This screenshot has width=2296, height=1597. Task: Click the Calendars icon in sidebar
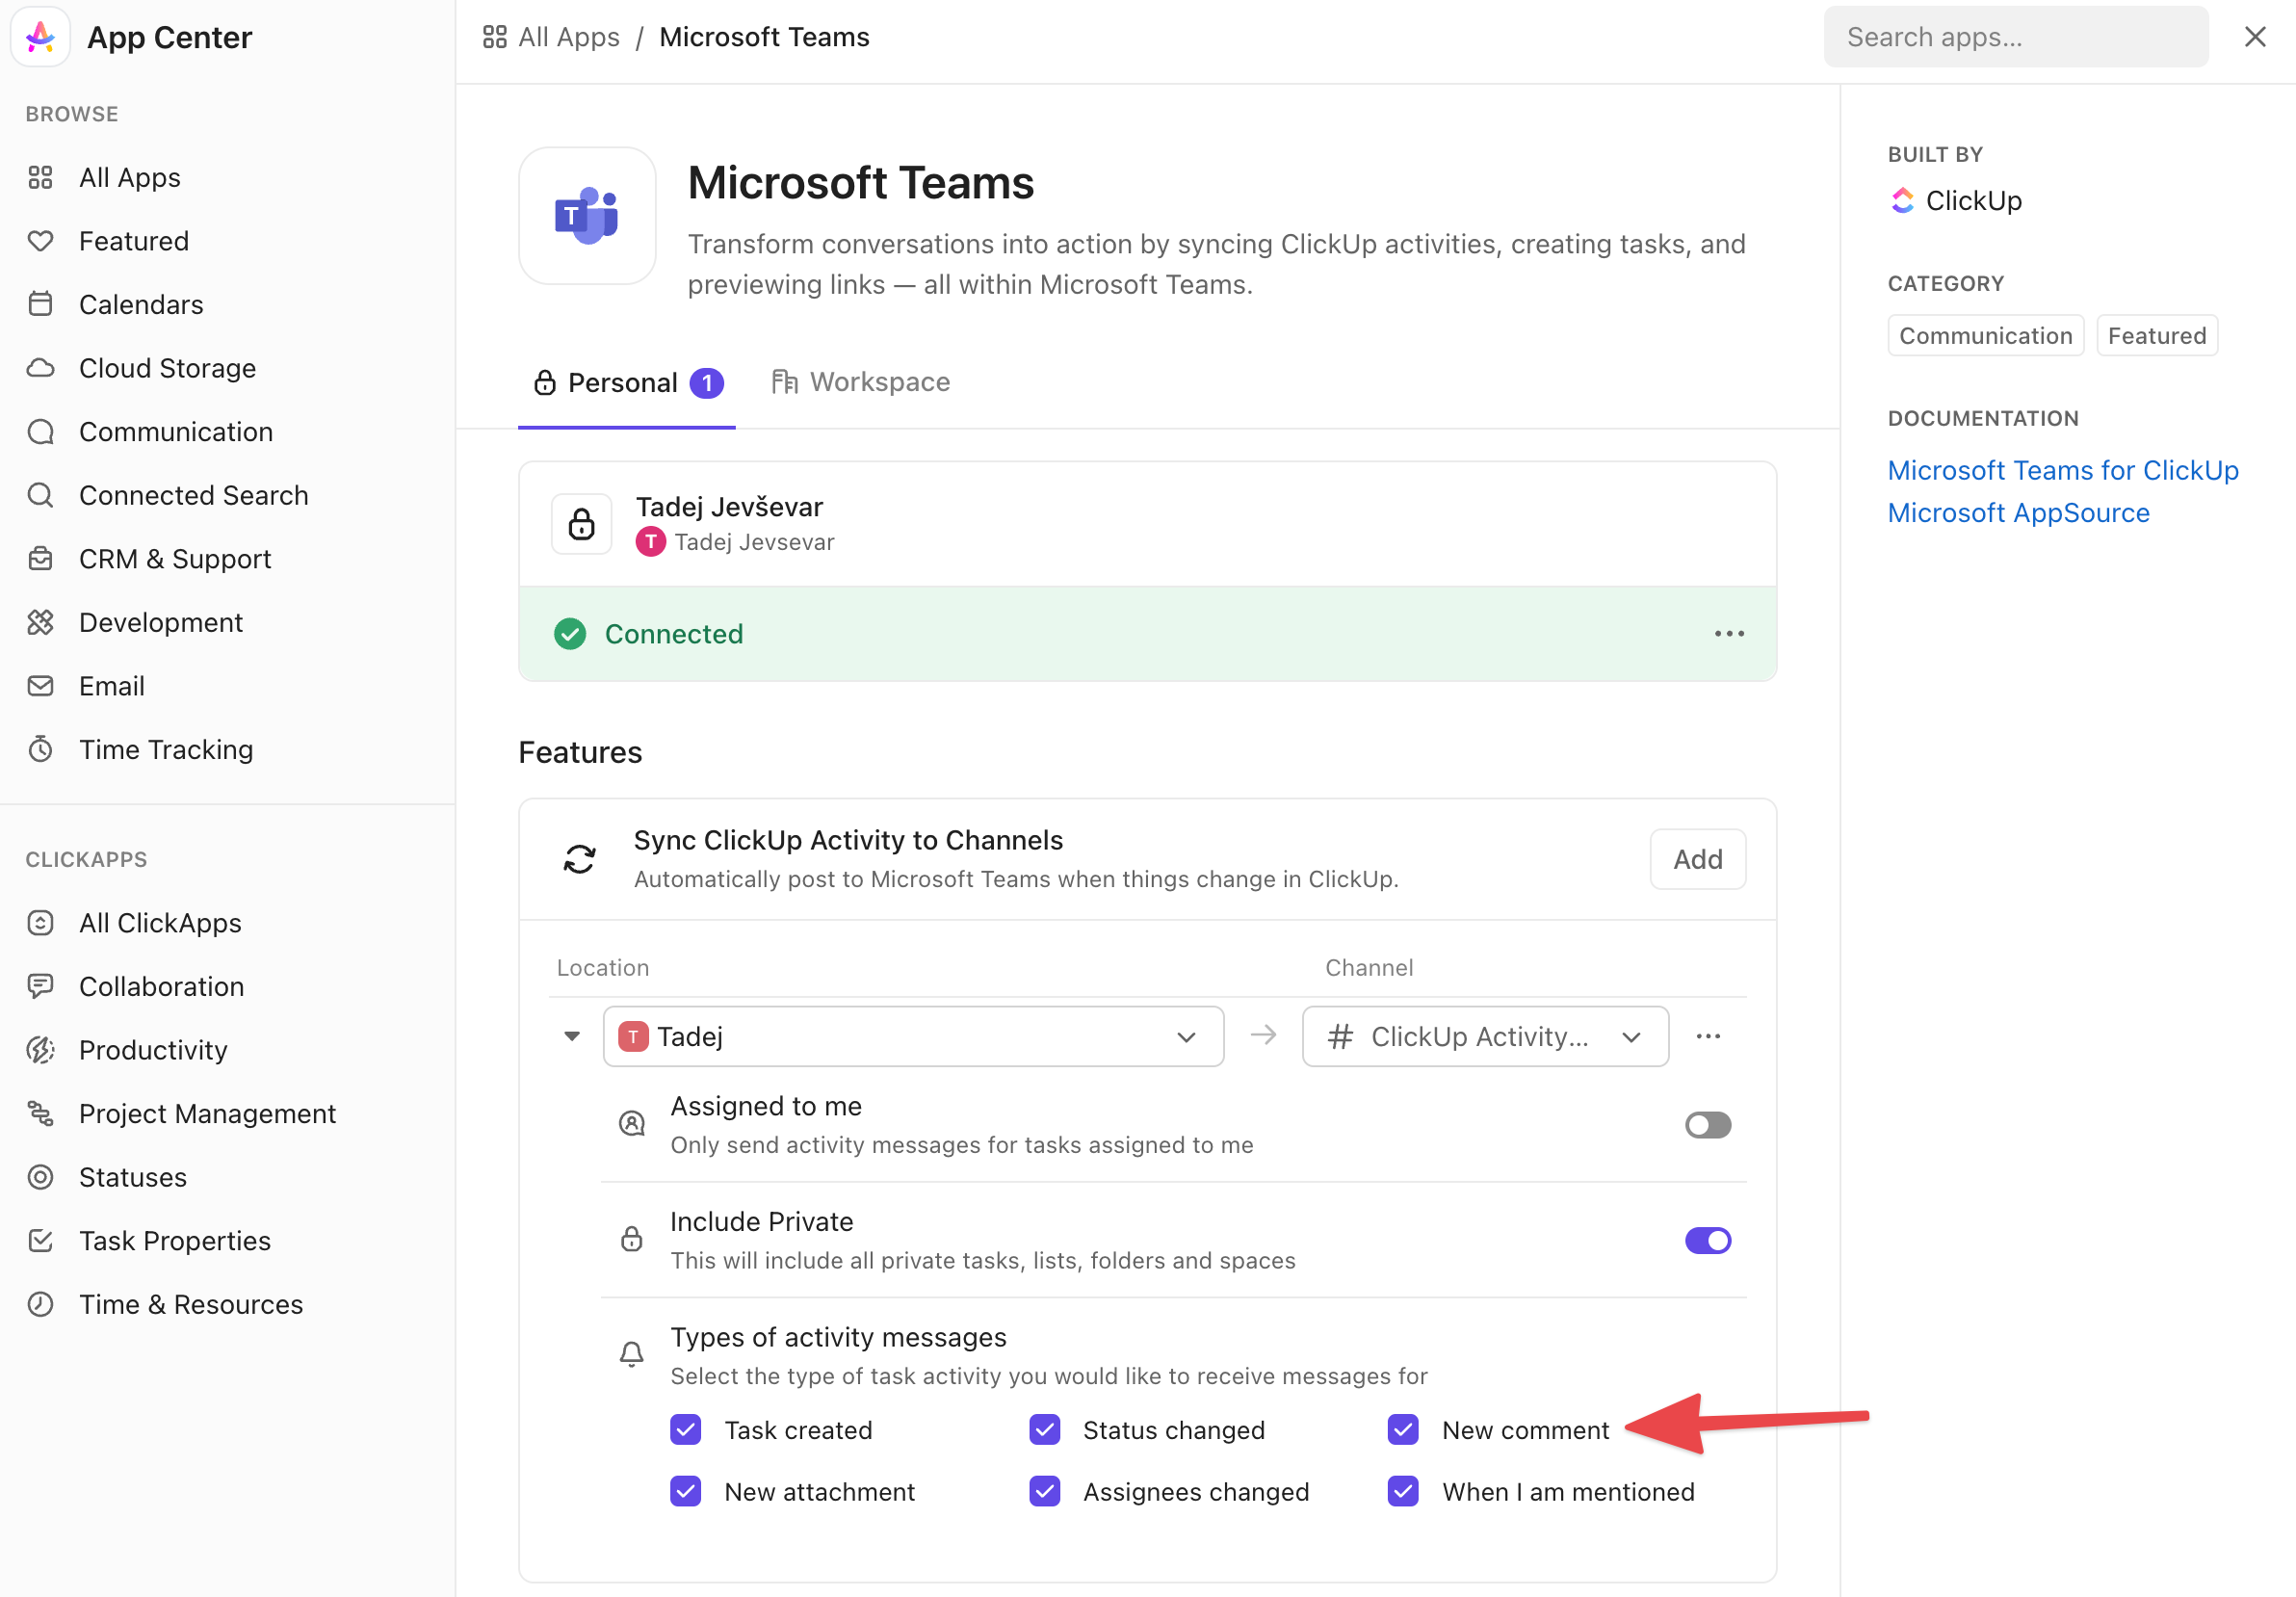point(40,304)
